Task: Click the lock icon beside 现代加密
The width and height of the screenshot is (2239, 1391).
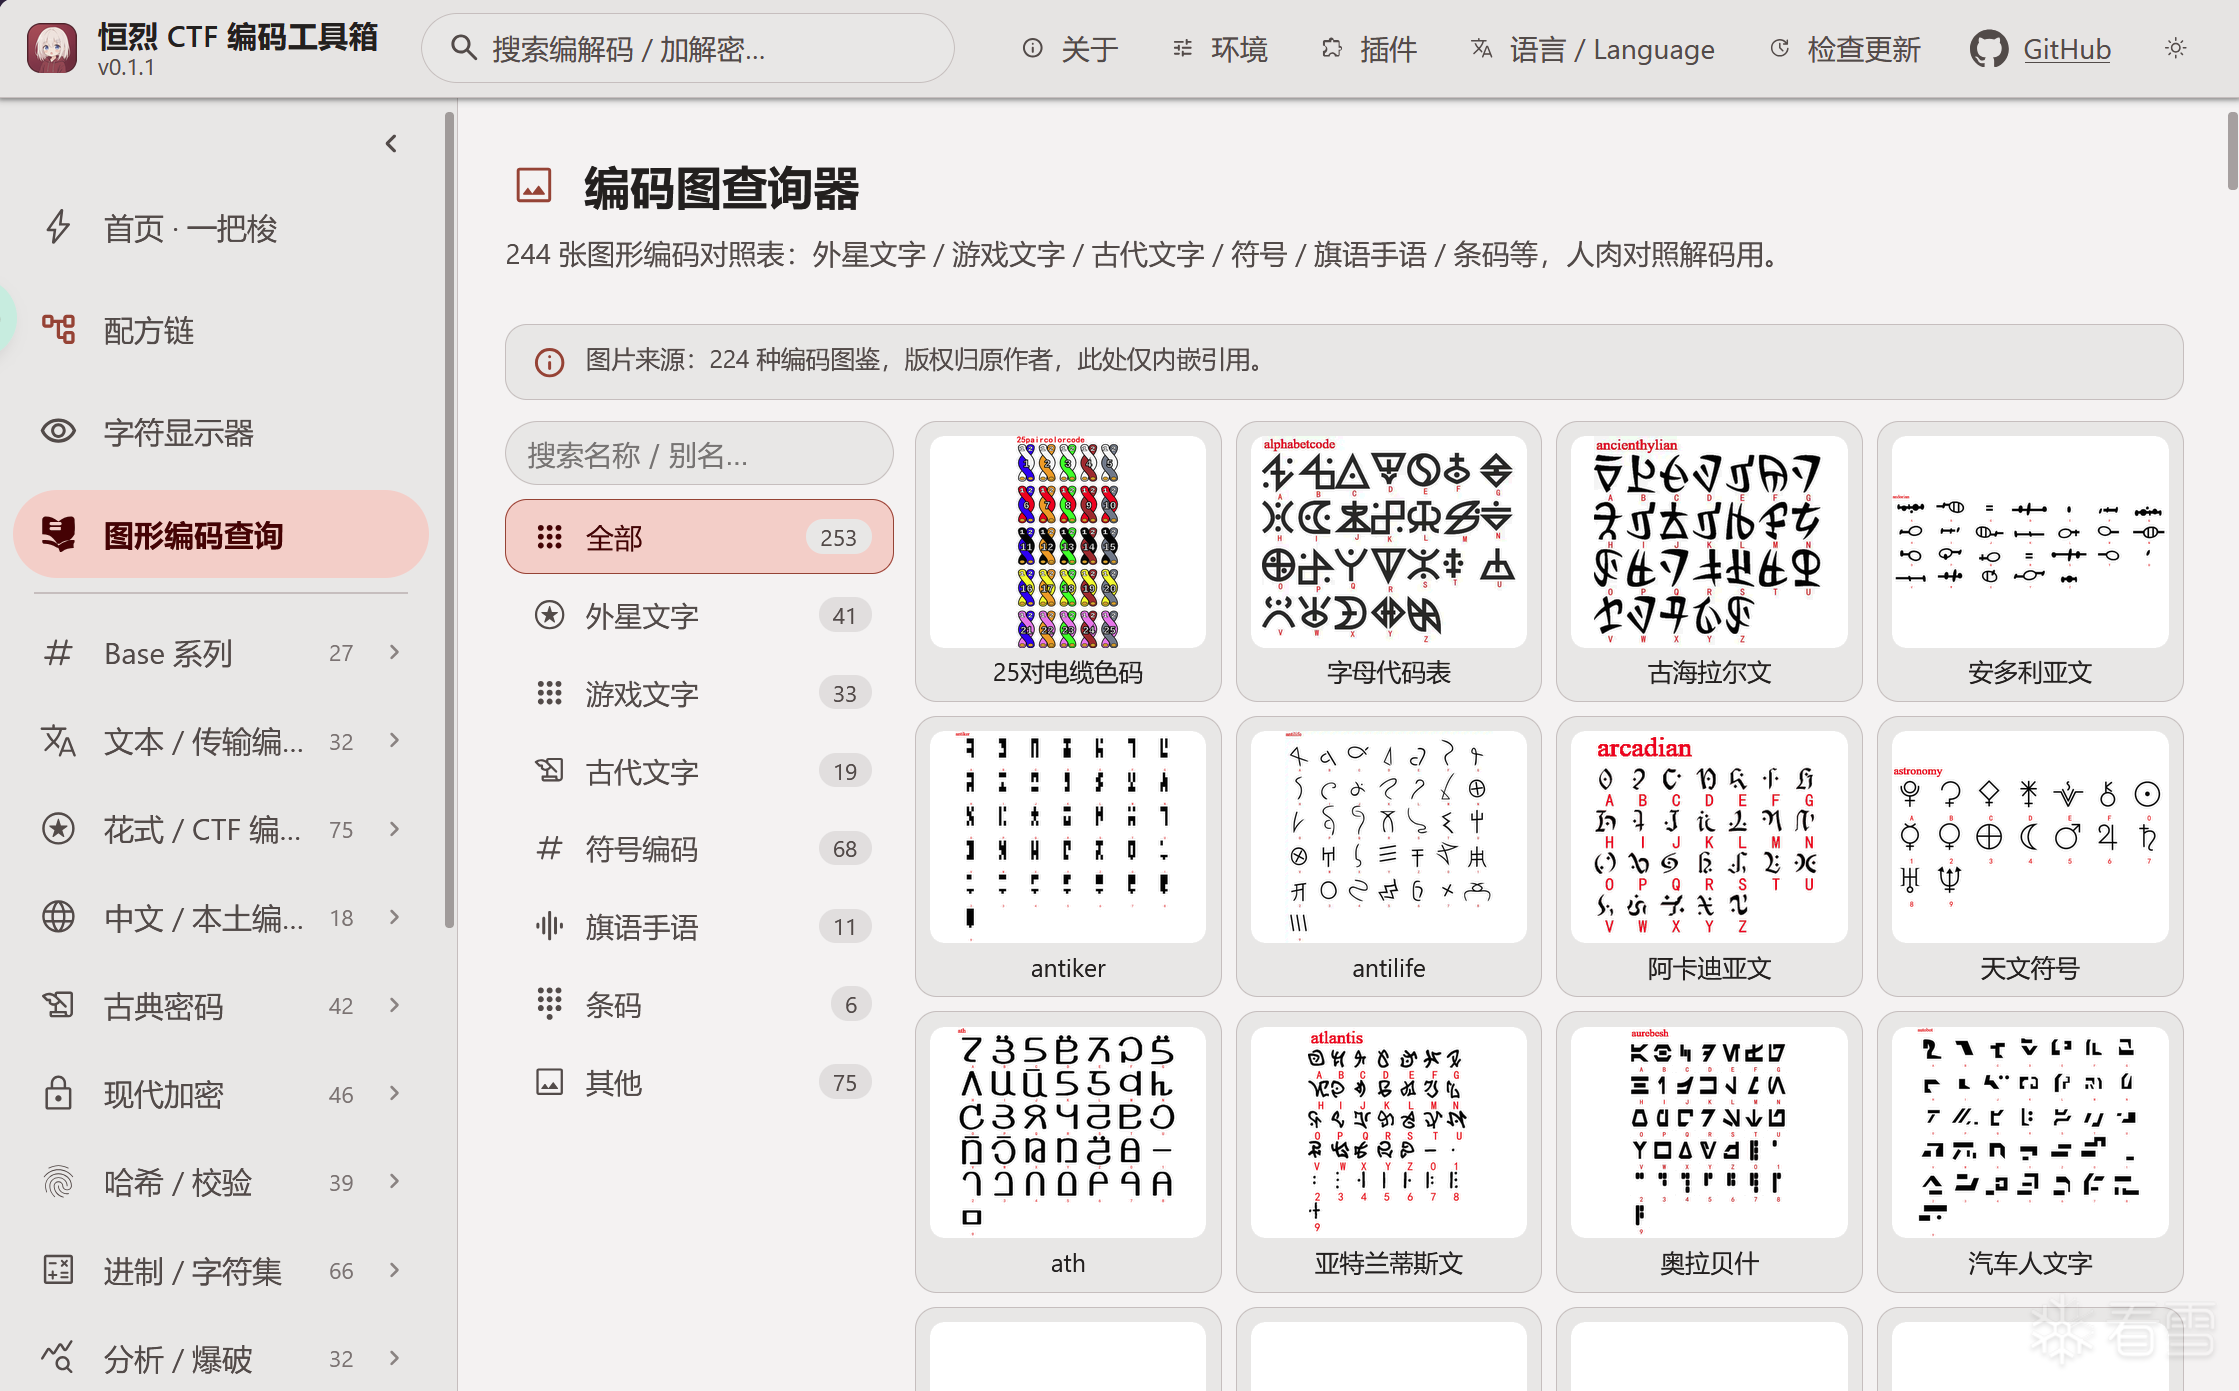Action: (58, 1093)
